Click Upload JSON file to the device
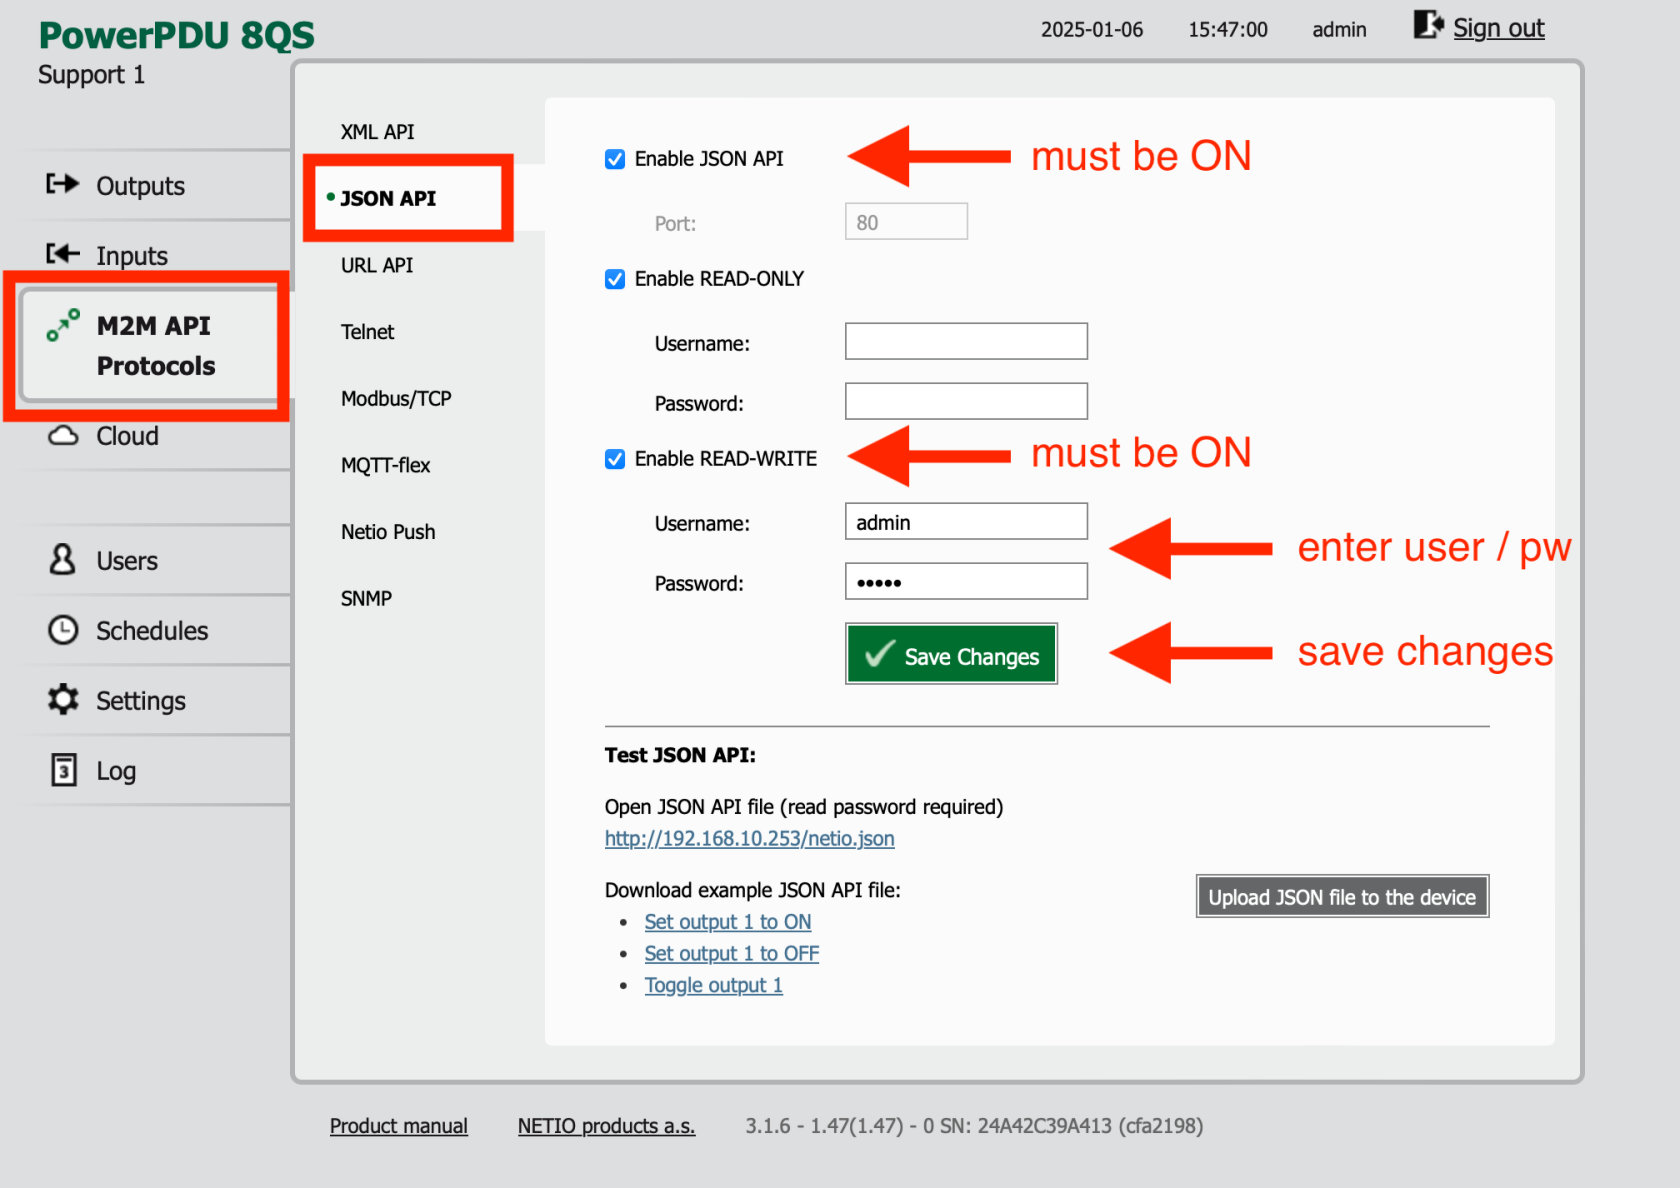 (x=1342, y=897)
